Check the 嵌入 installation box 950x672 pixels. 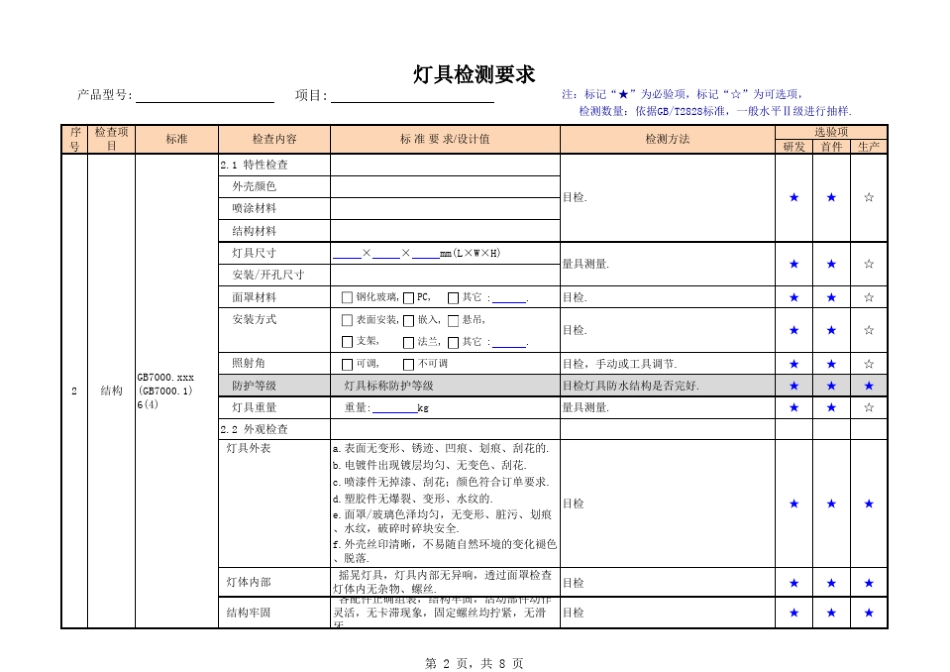pos(408,320)
